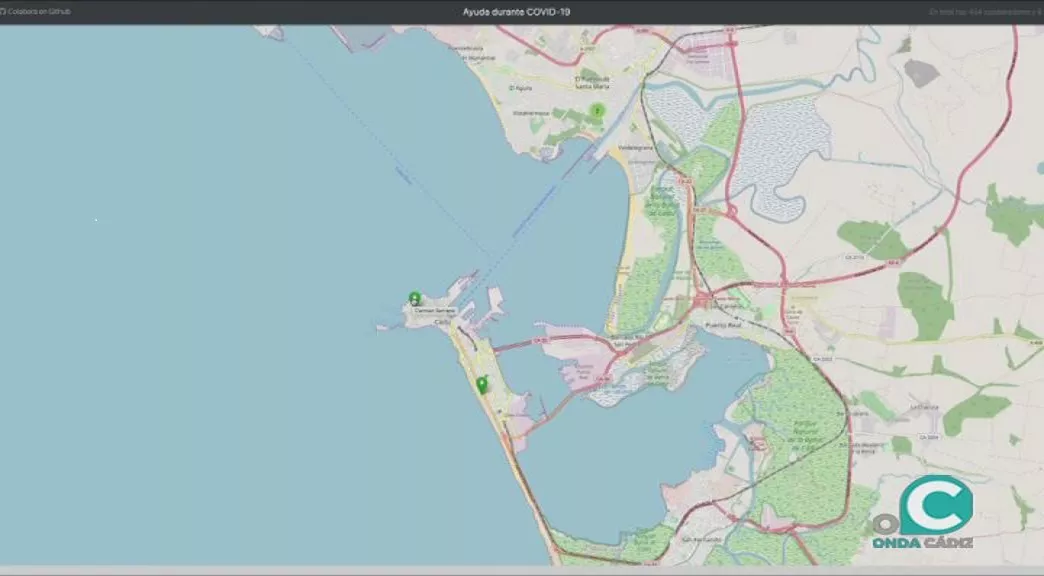Select the green marker on Cádiz old town
This screenshot has height=576, width=1044.
point(415,297)
